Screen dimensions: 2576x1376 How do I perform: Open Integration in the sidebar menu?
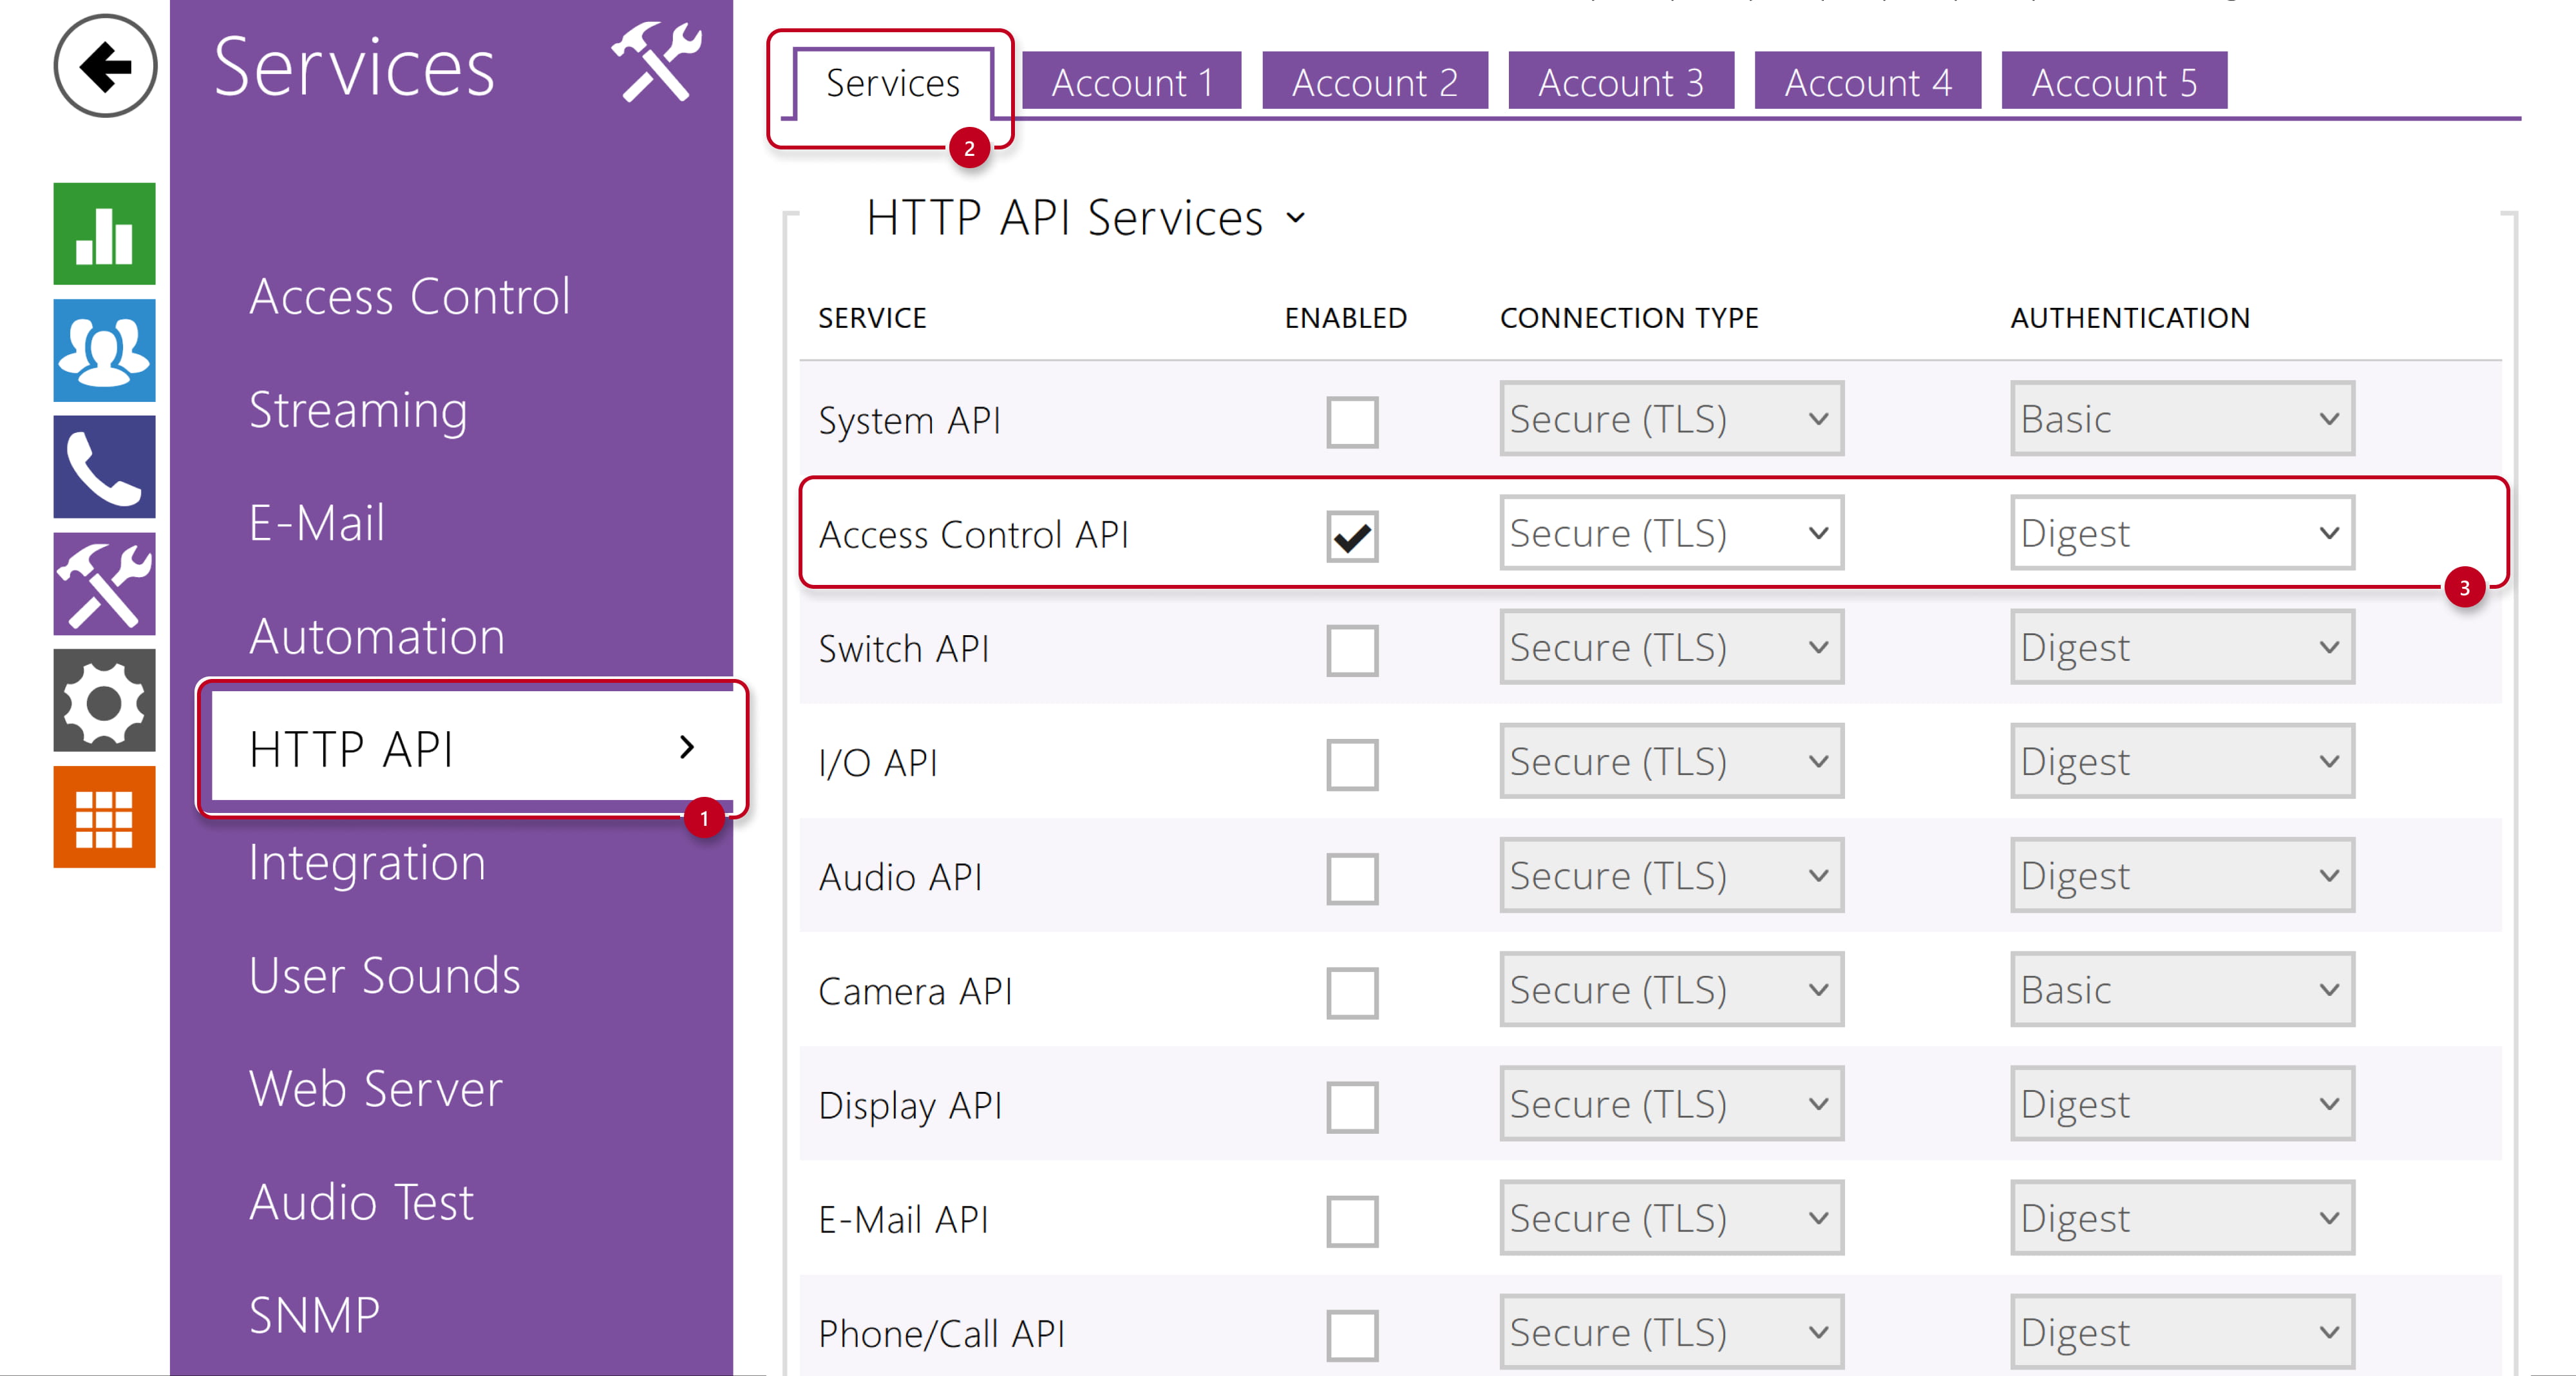point(367,862)
